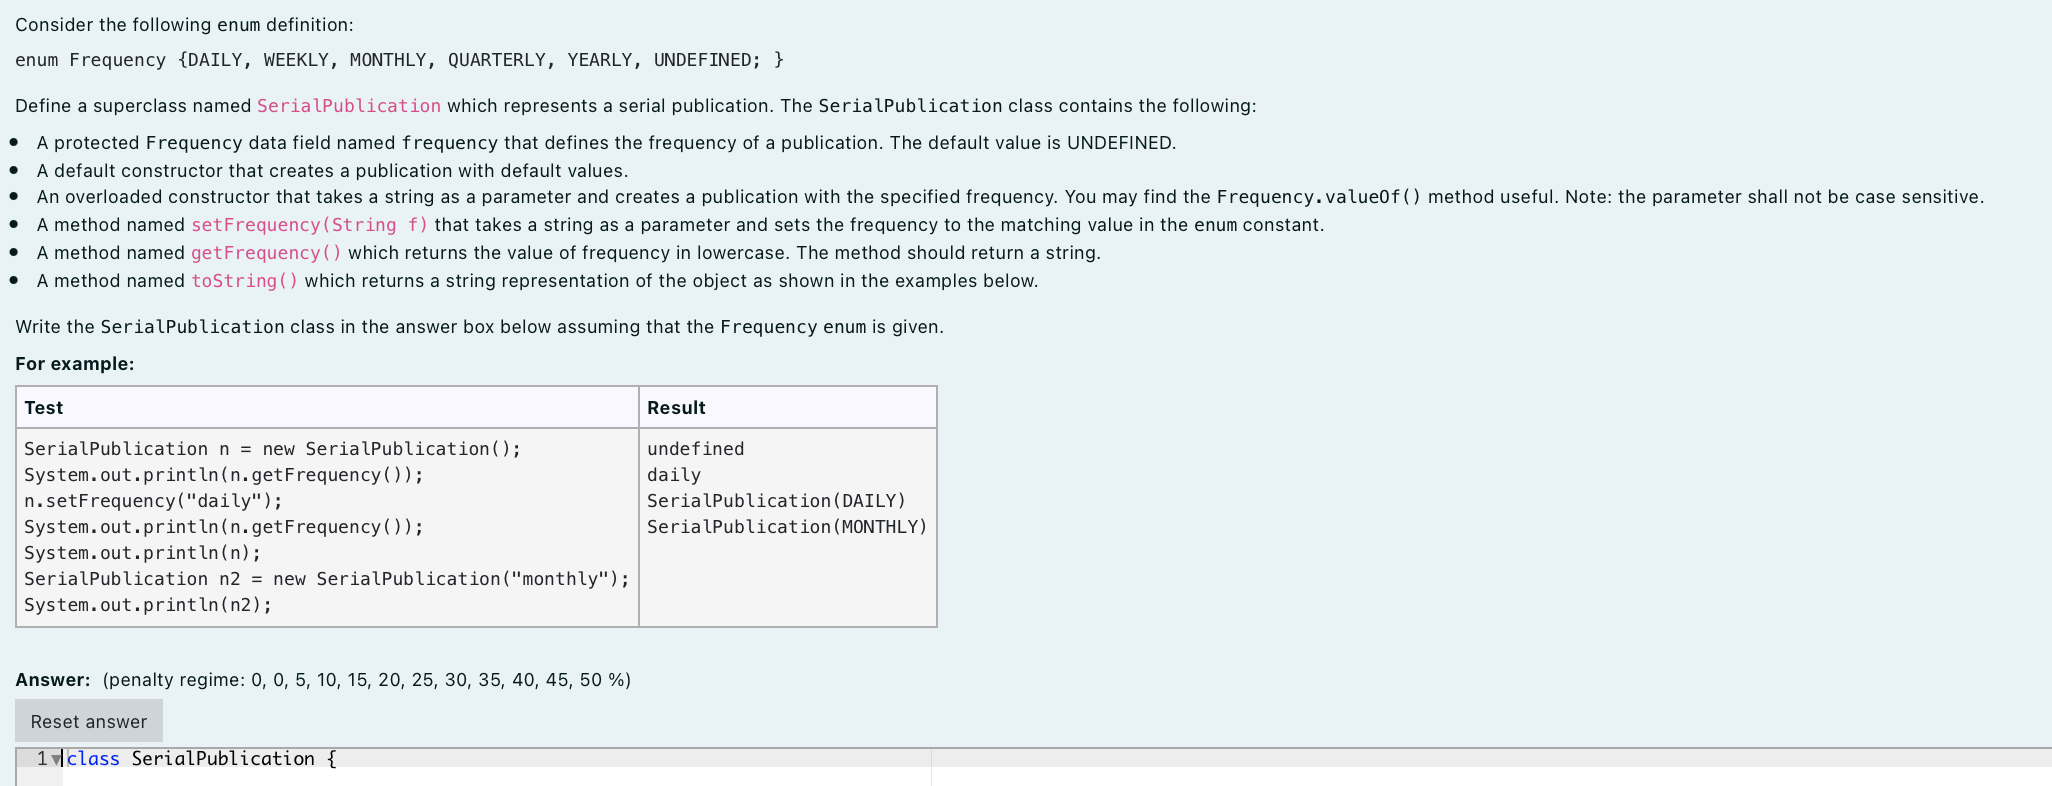Click 'Consider the following enum definition' text
Screen dimensions: 2052x786
coord(184,25)
